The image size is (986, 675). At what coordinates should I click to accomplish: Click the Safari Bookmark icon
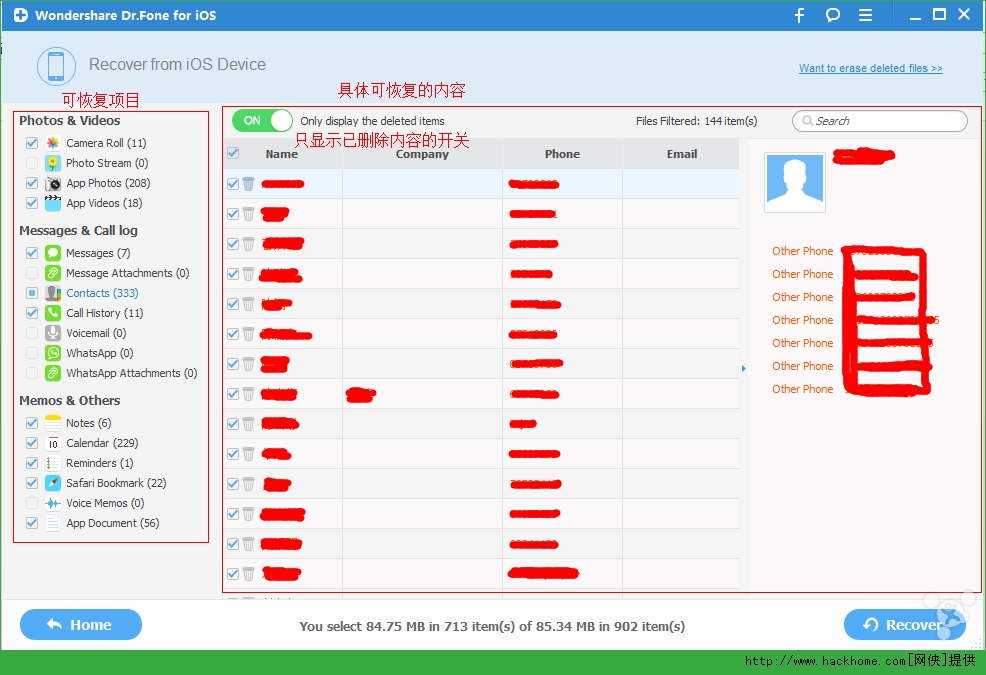53,483
